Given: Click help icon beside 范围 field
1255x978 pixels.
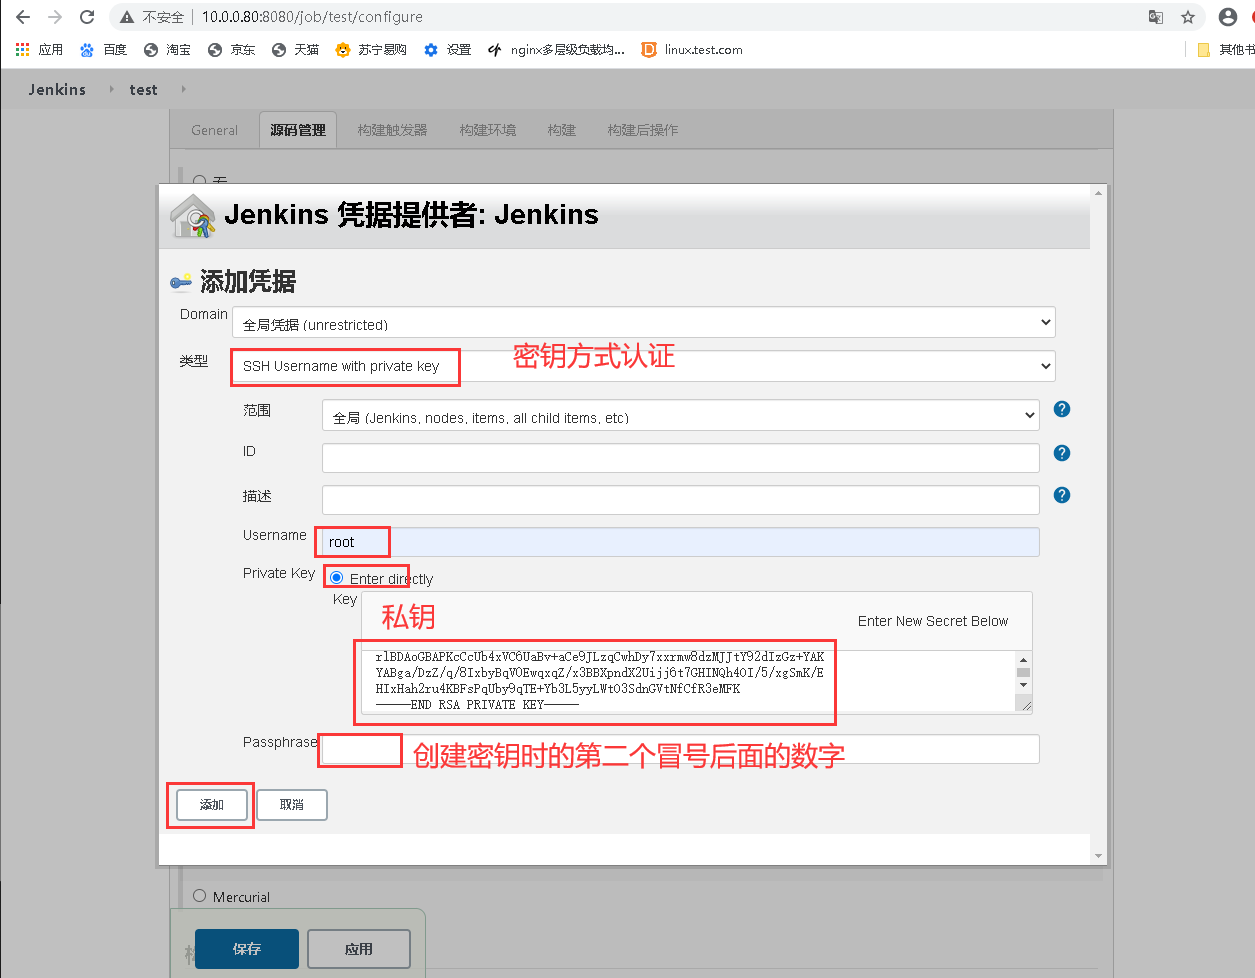Looking at the screenshot, I should tap(1062, 409).
